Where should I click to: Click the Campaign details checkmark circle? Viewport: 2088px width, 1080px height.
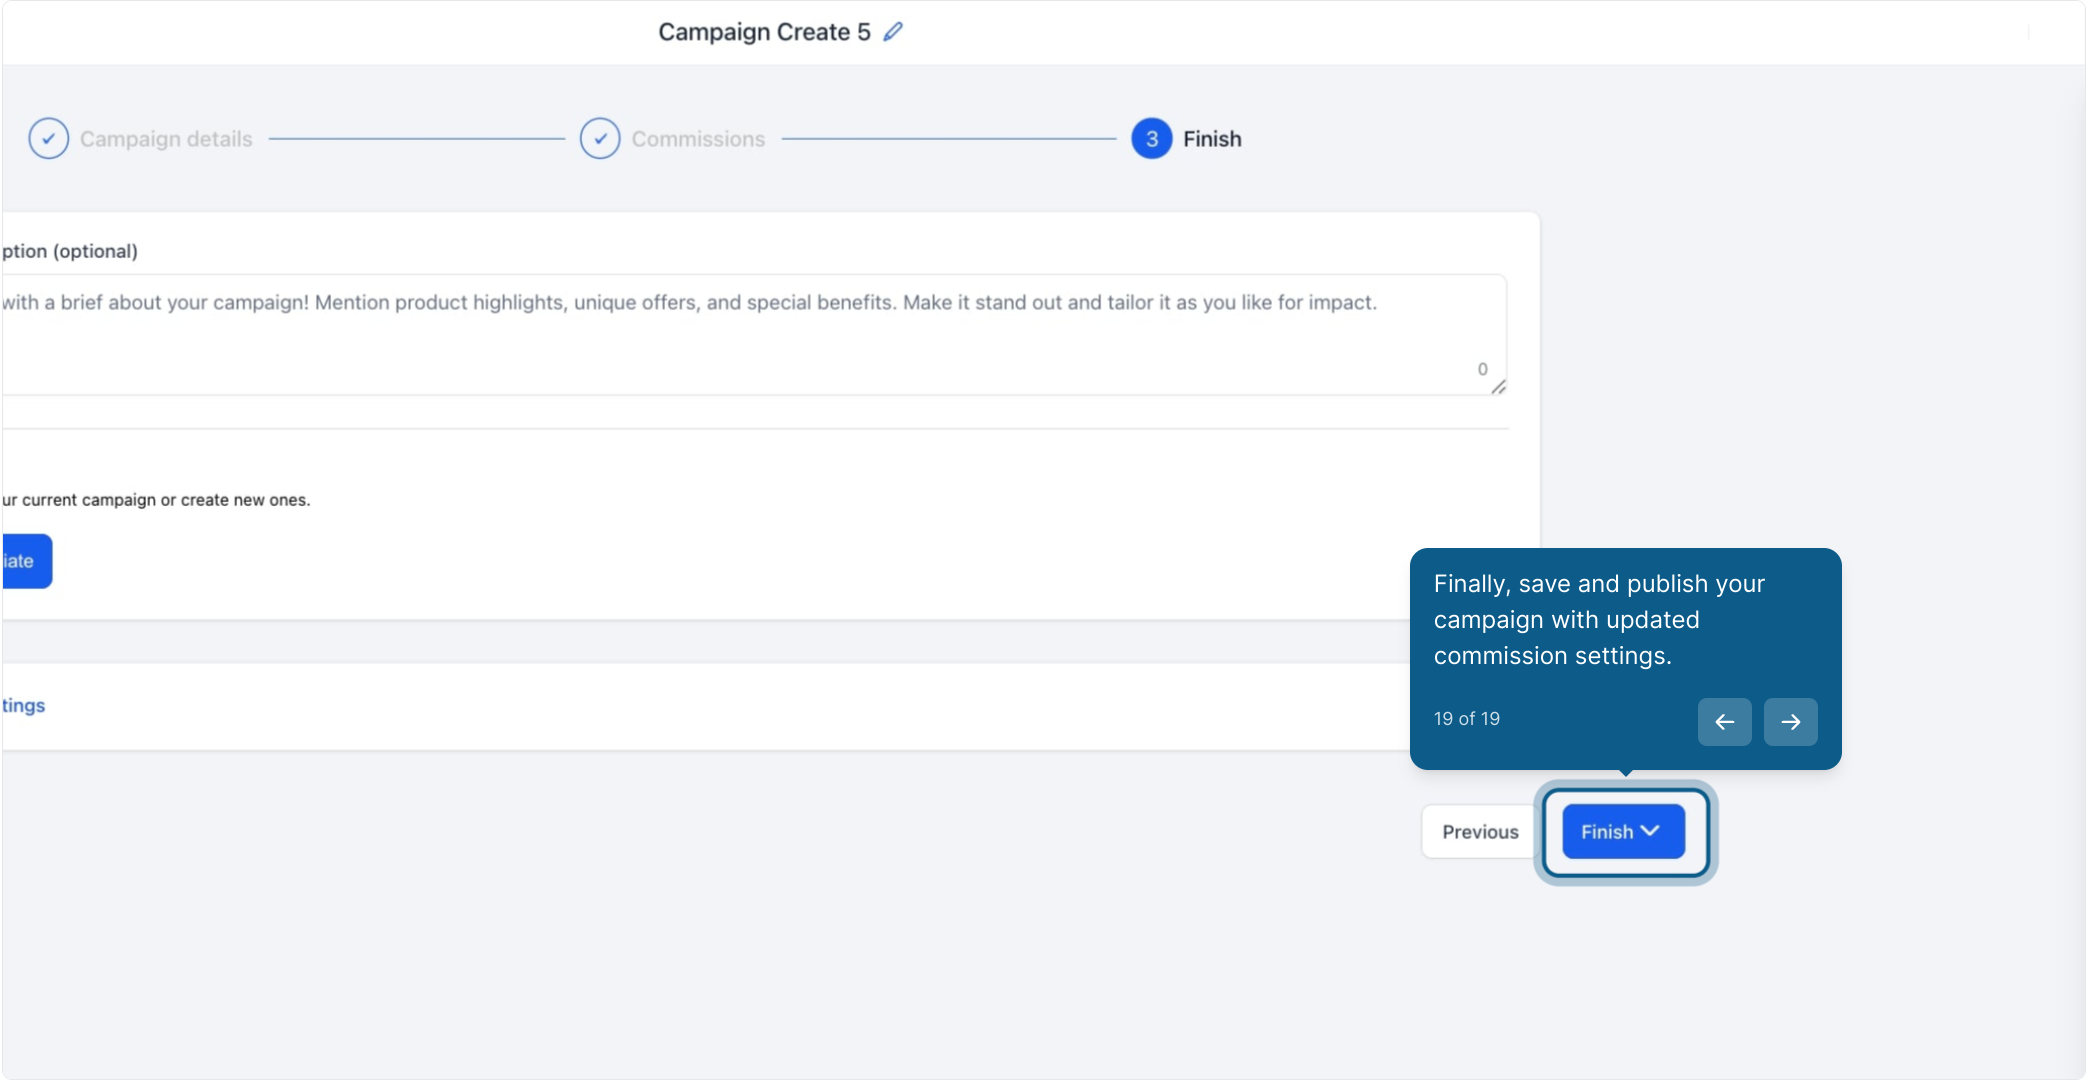(x=49, y=139)
